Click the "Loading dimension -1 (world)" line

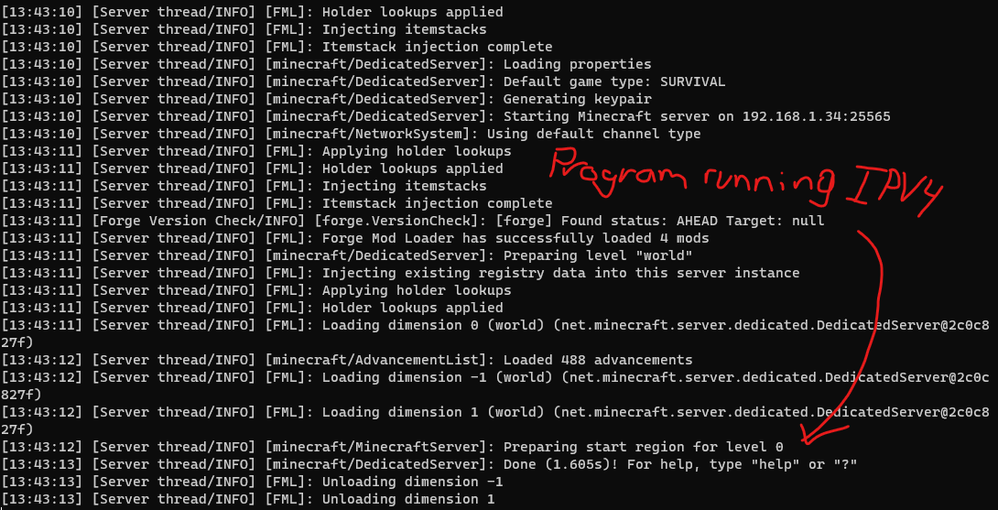pos(495,386)
